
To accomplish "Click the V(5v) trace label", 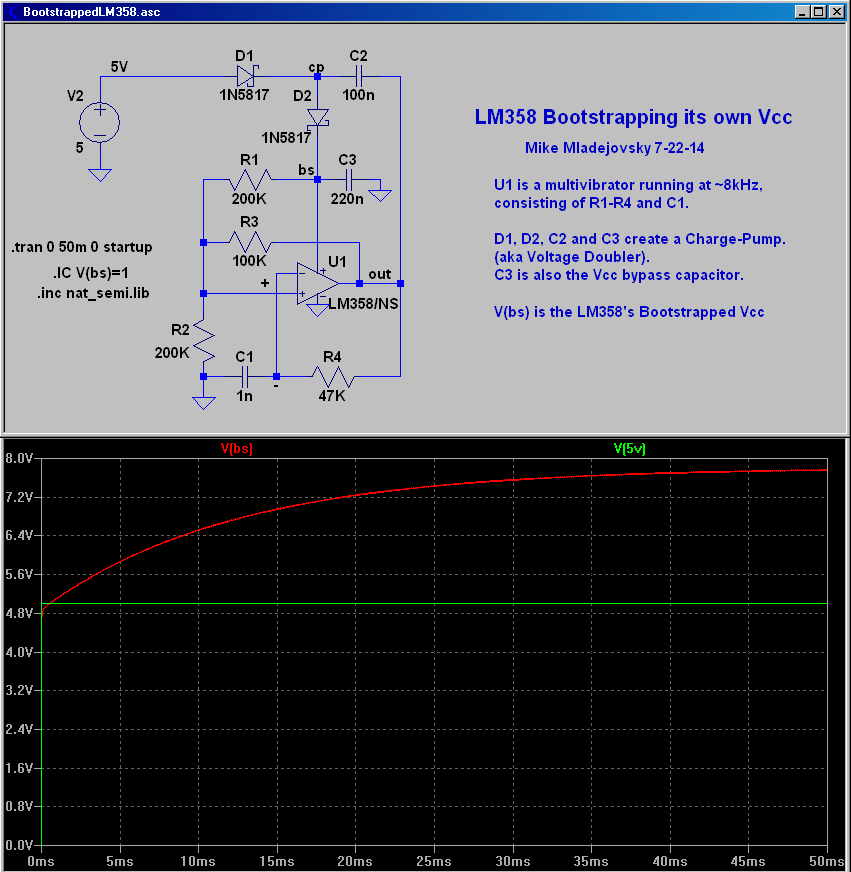I will click(x=629, y=448).
